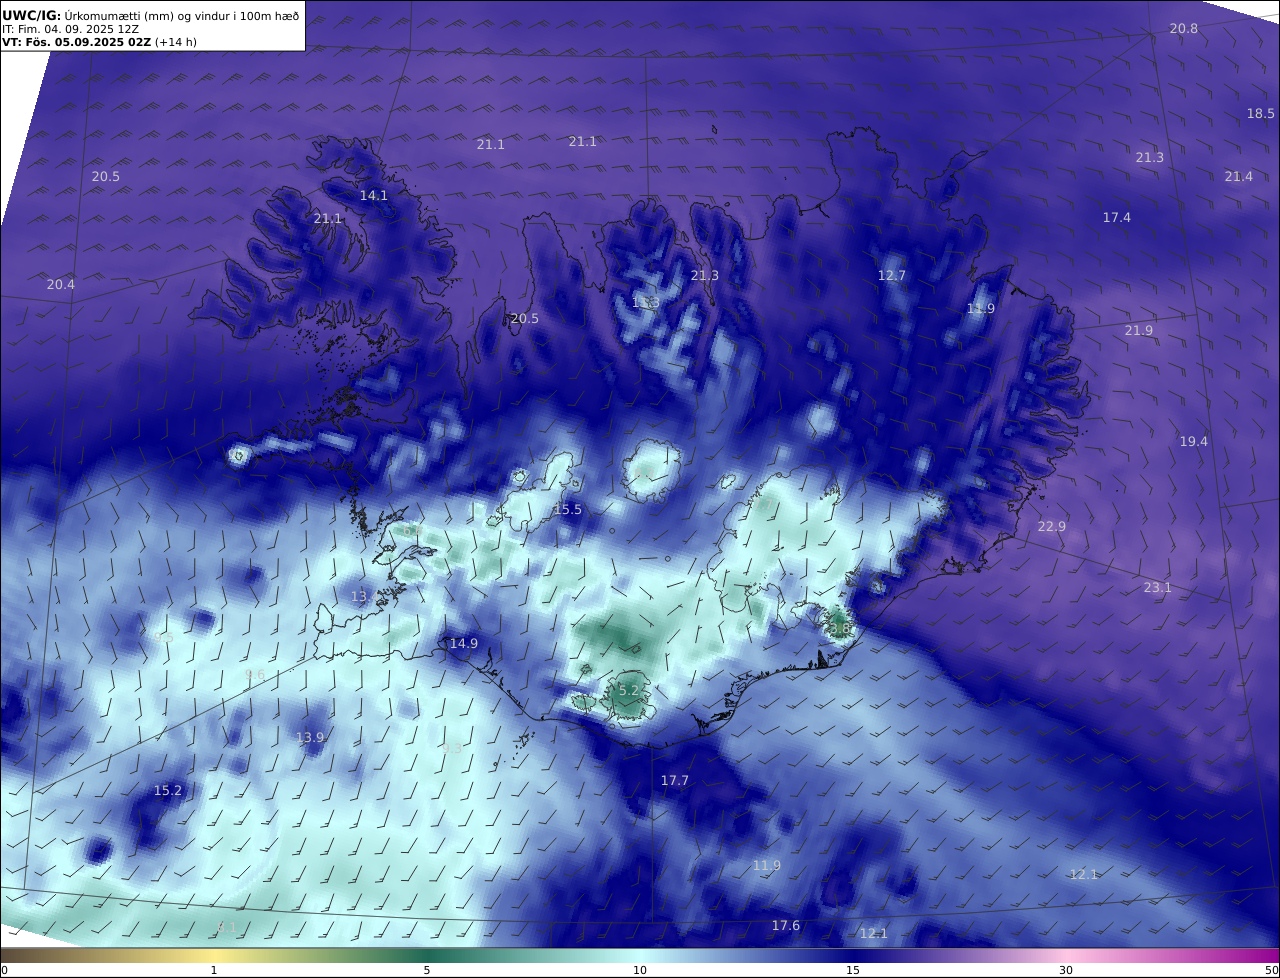1280x978 pixels.
Task: Click the colour bar tick labelled 15
Action: (x=853, y=970)
